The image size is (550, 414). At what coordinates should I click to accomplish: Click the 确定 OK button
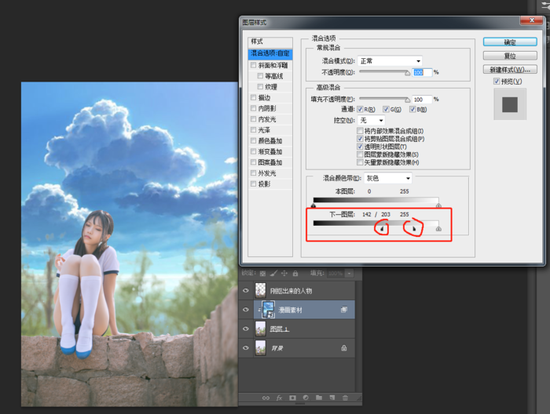click(510, 42)
